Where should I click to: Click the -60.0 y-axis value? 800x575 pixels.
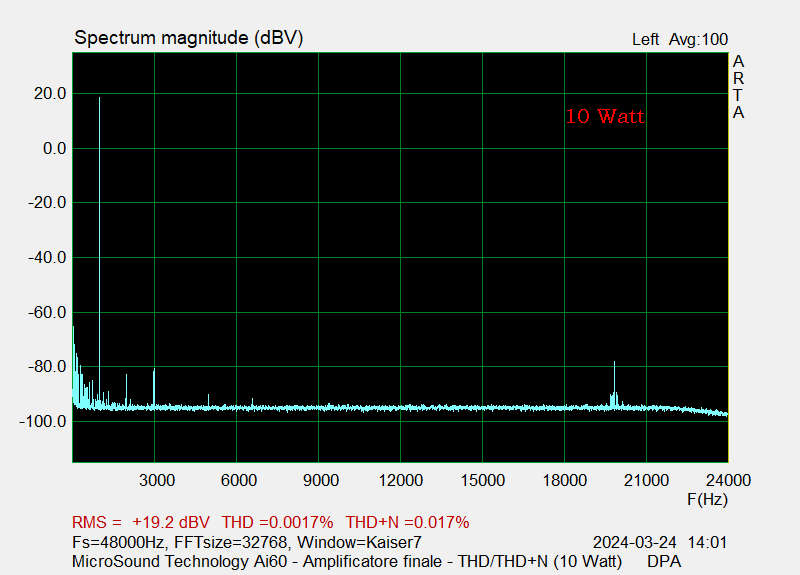click(x=47, y=312)
